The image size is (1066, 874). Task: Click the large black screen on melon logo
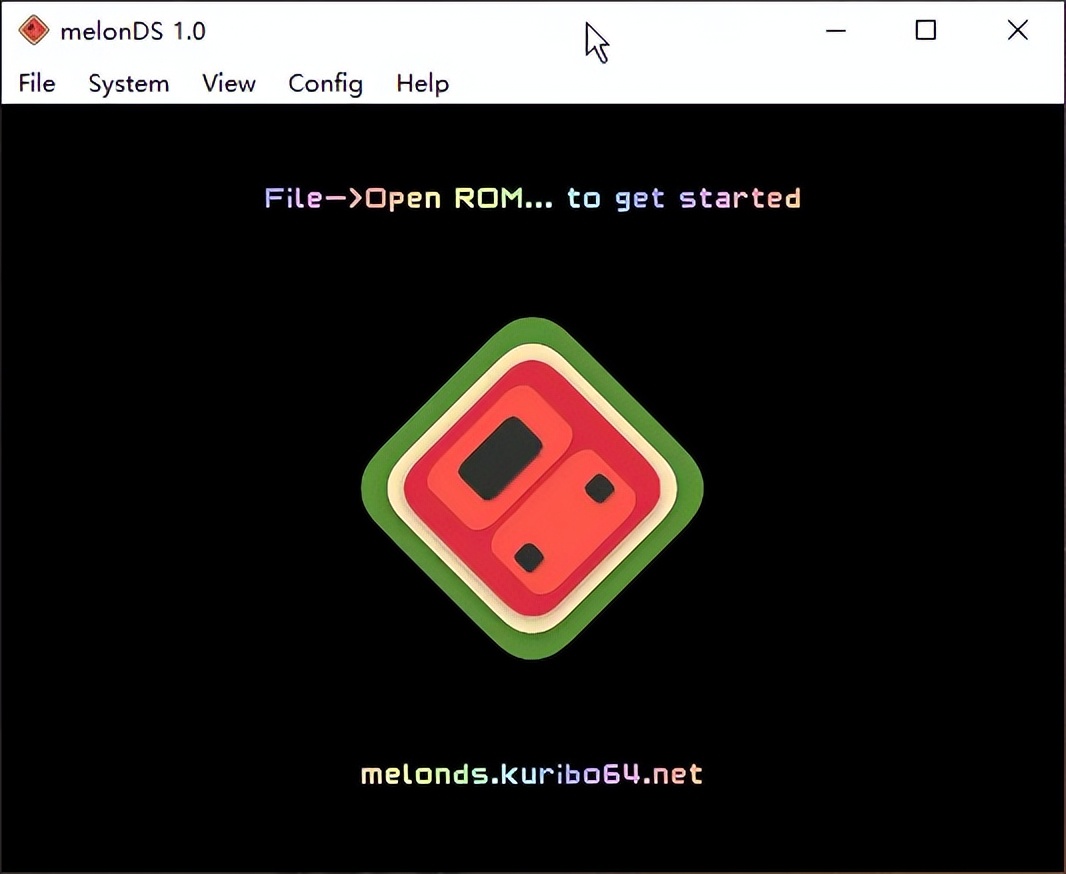click(x=500, y=458)
